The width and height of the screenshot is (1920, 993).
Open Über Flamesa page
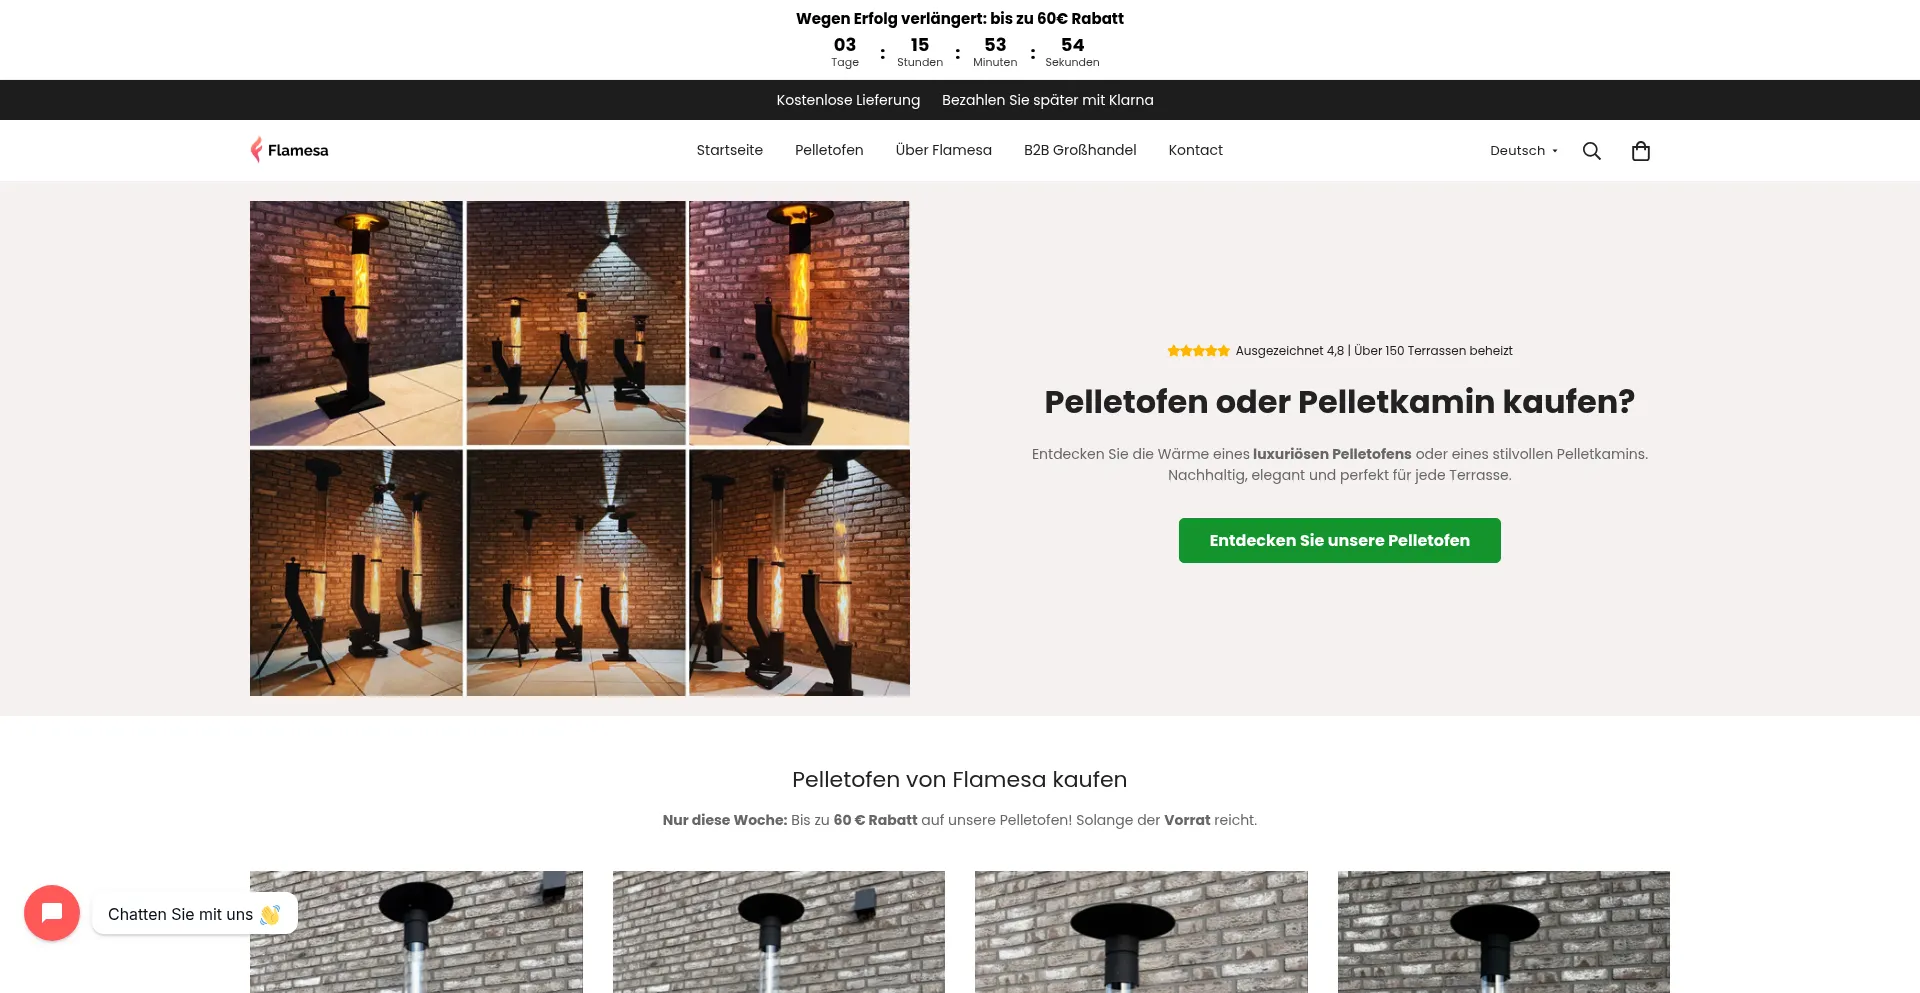pos(943,150)
